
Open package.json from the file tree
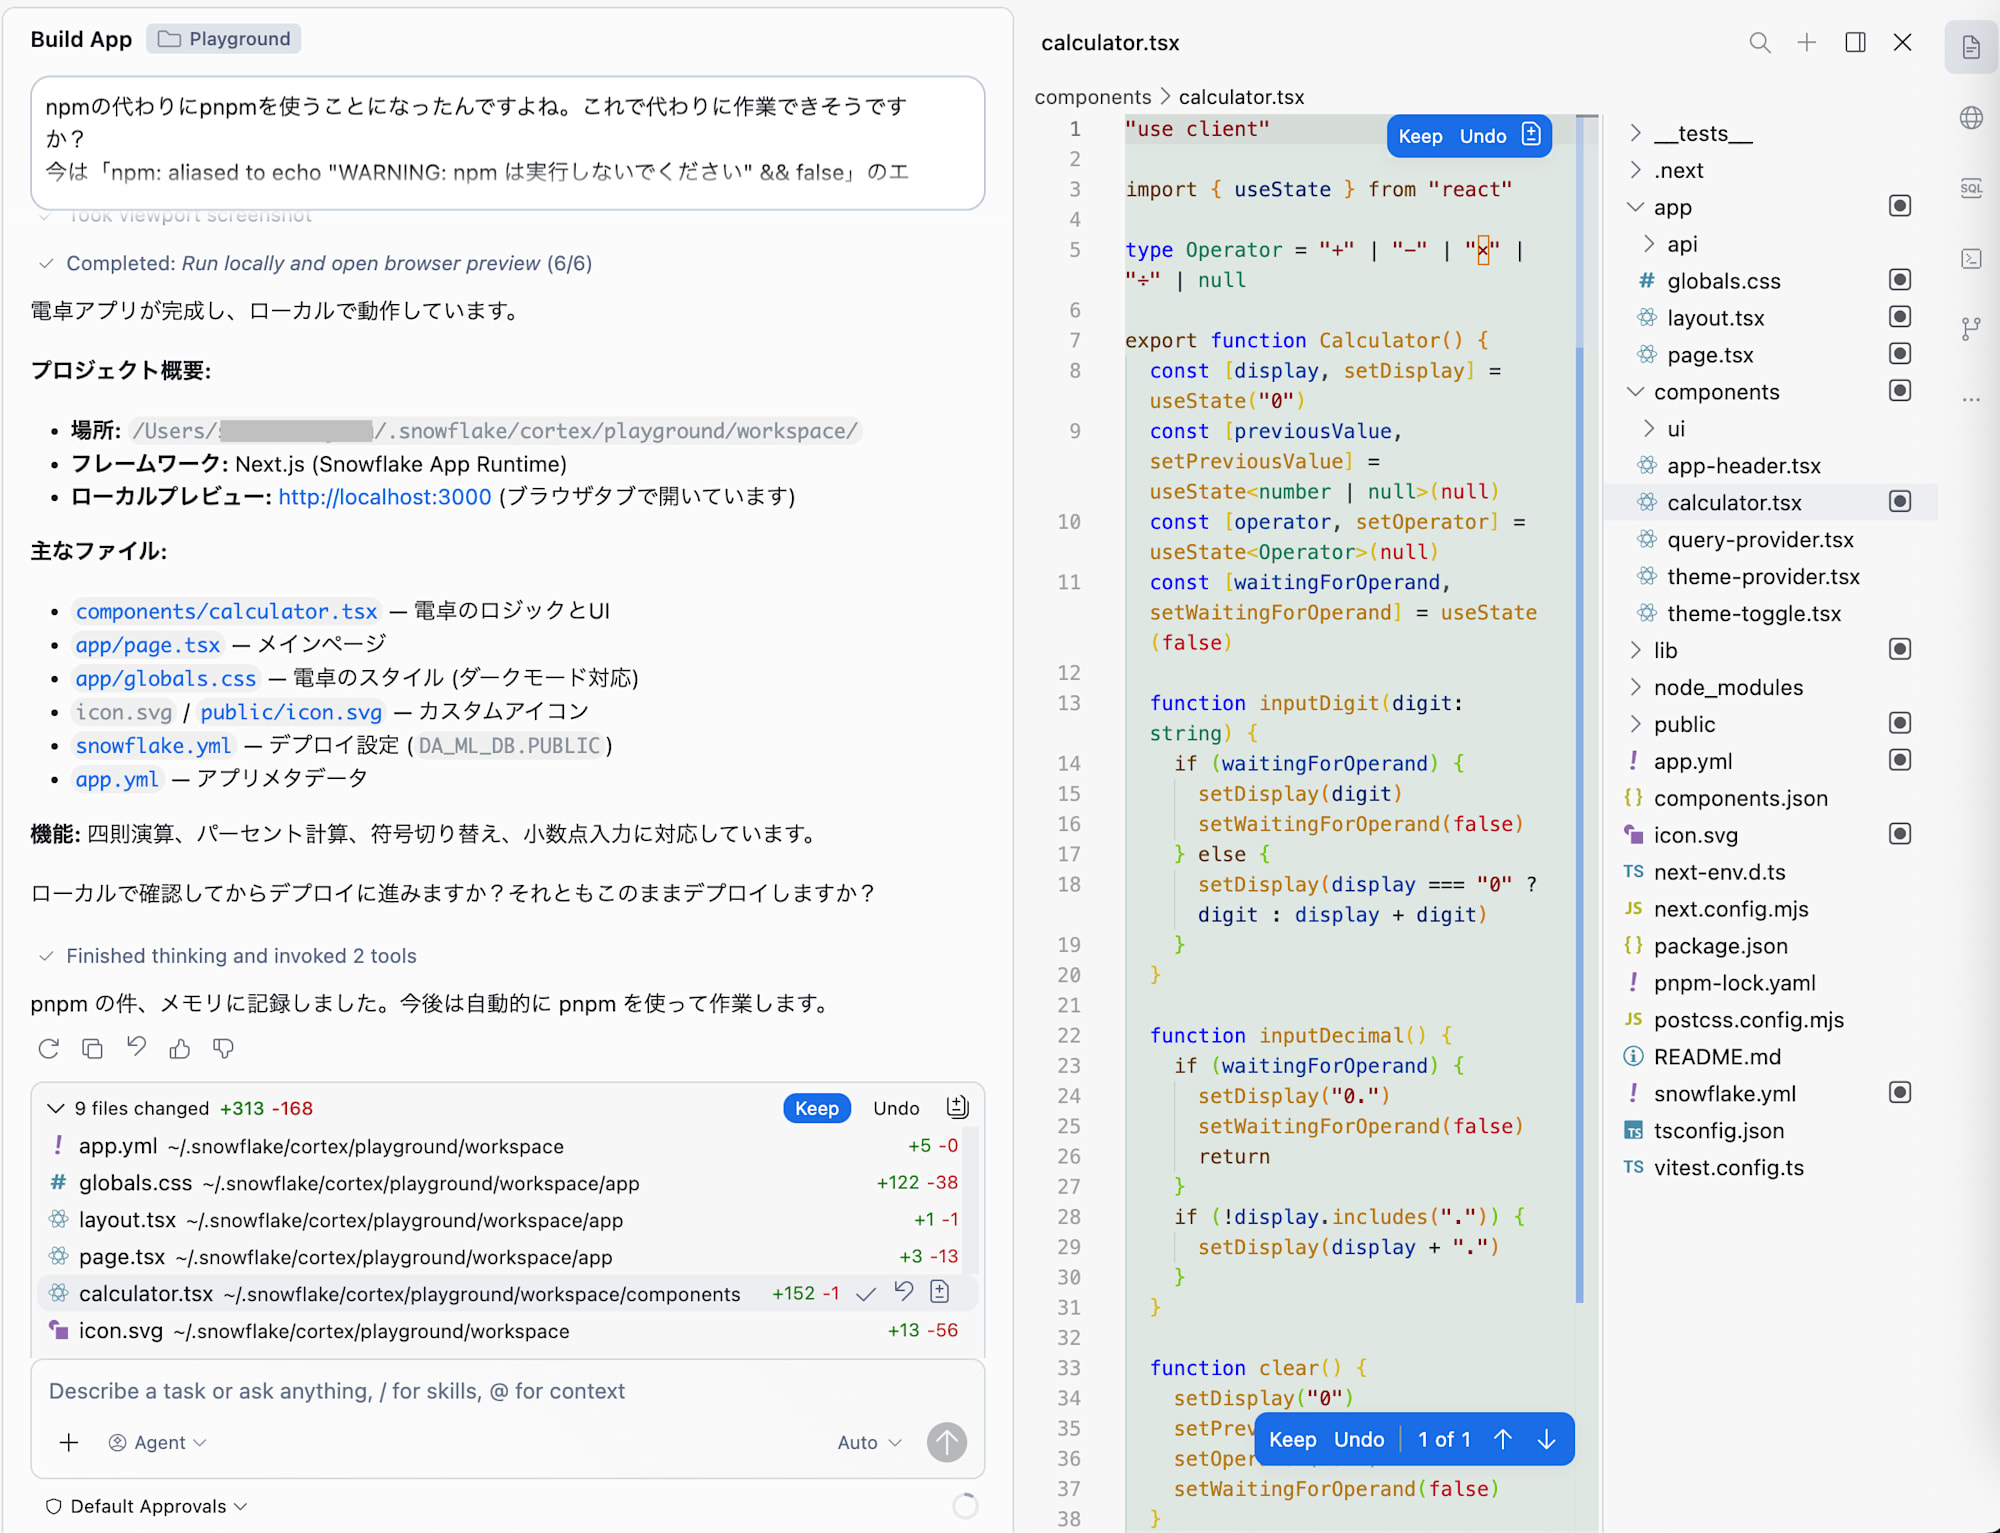(x=1719, y=946)
